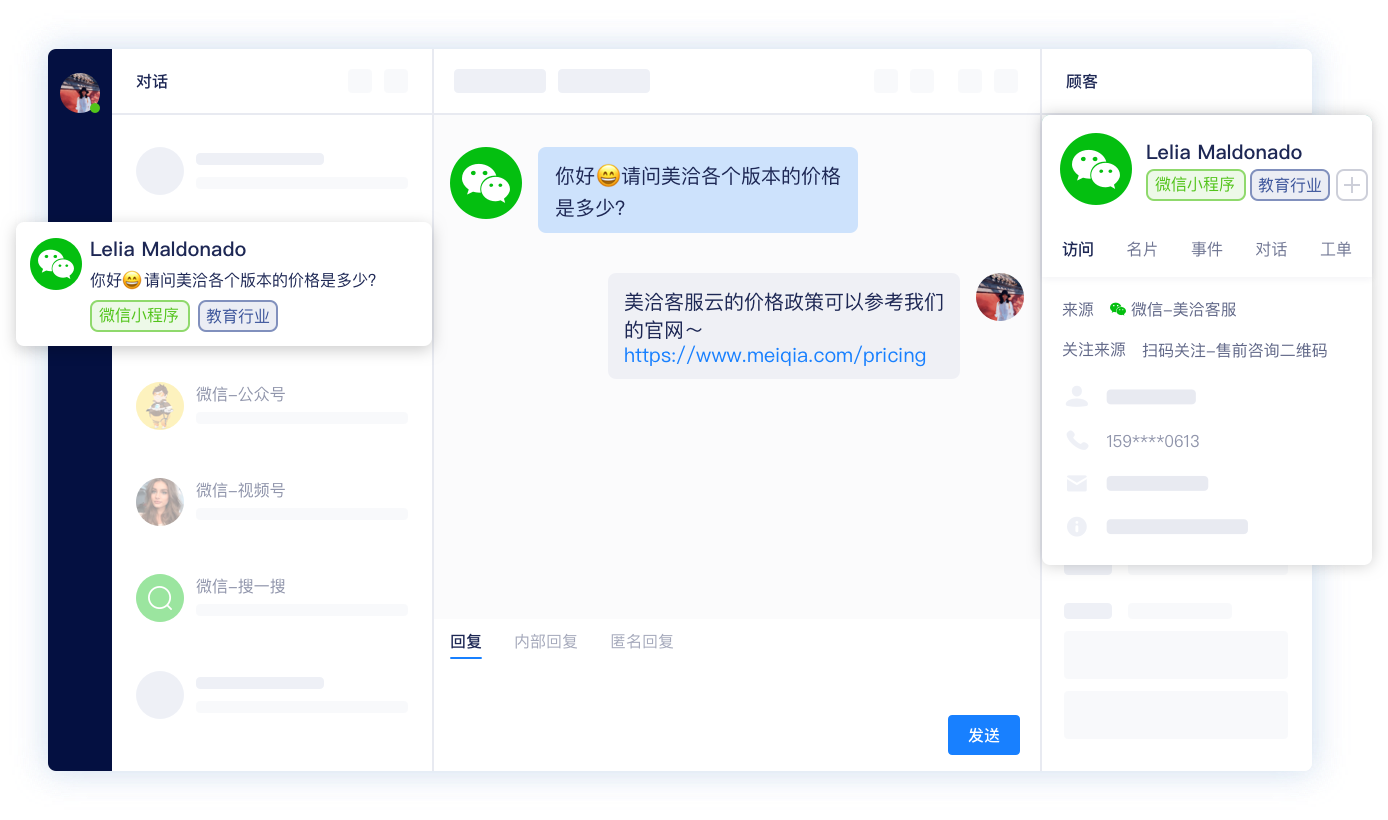Click the small WeChat icon beside 微信-美洽客服
This screenshot has width=1388, height=820.
coord(1118,310)
